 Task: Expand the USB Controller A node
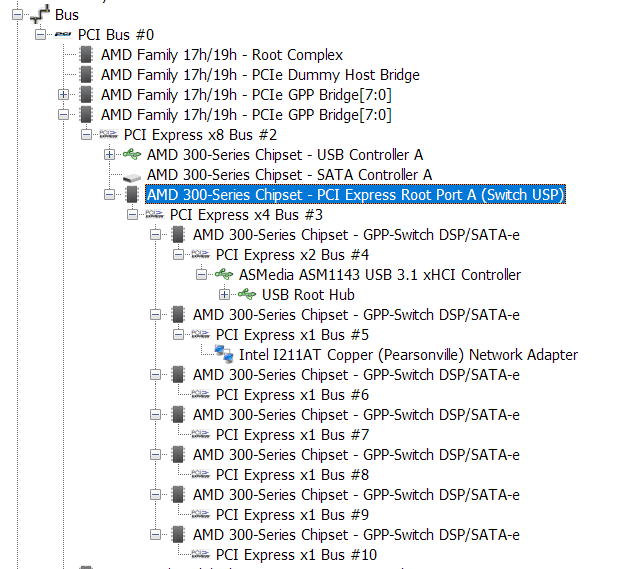tap(109, 154)
